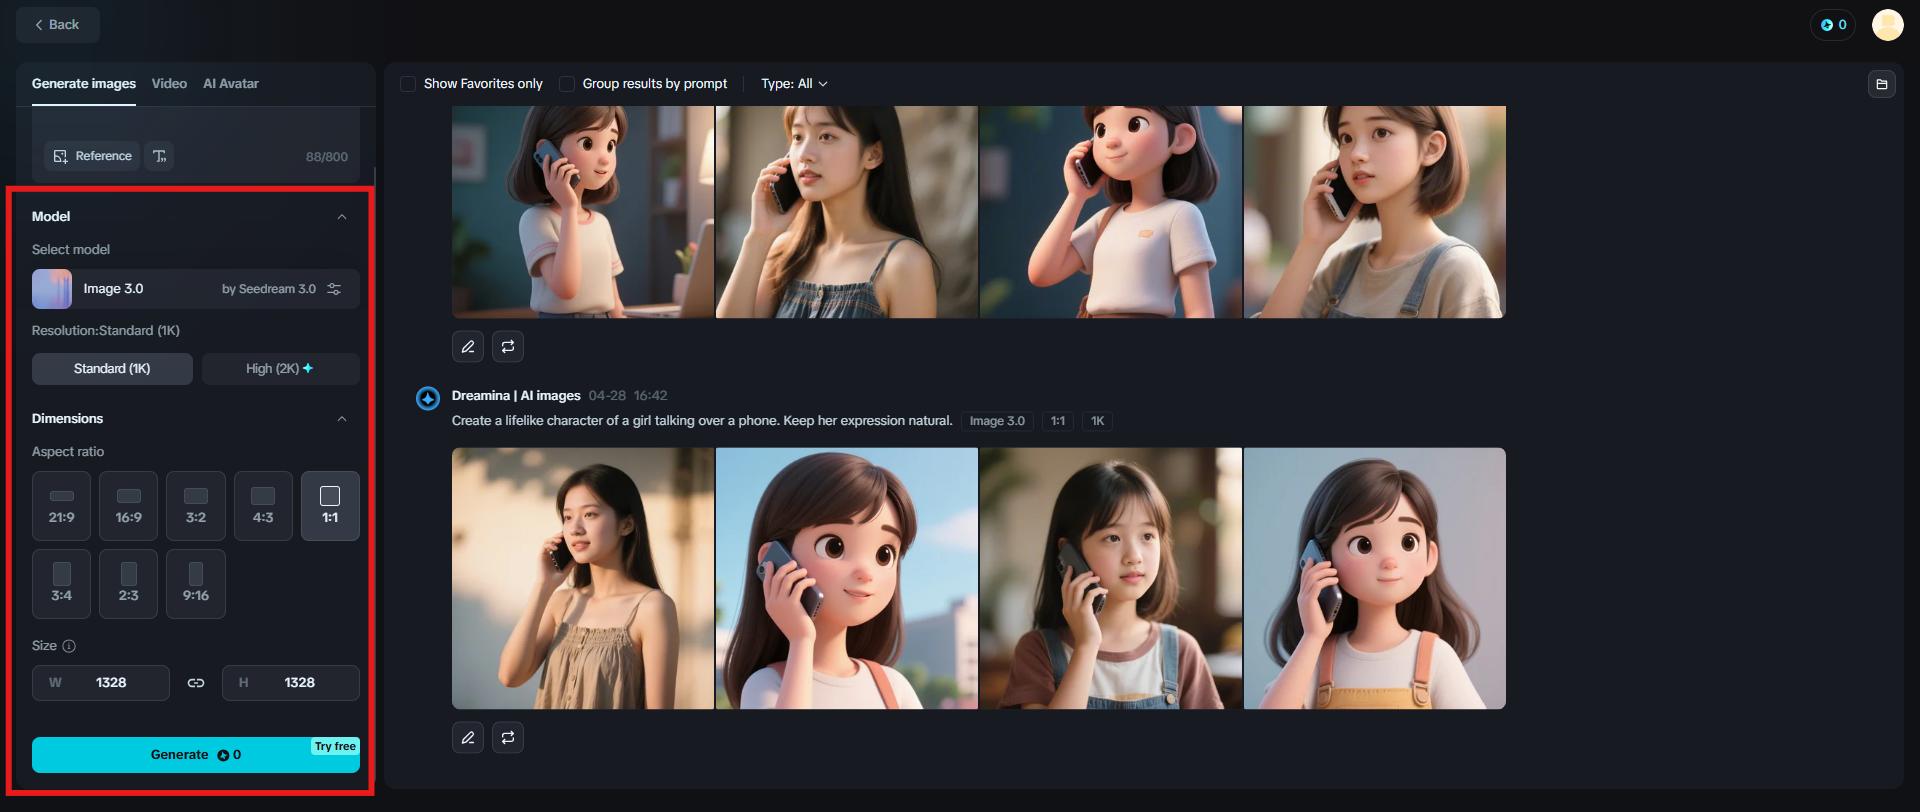The width and height of the screenshot is (1920, 812).
Task: Click the Size info icon
Action: tap(69, 646)
